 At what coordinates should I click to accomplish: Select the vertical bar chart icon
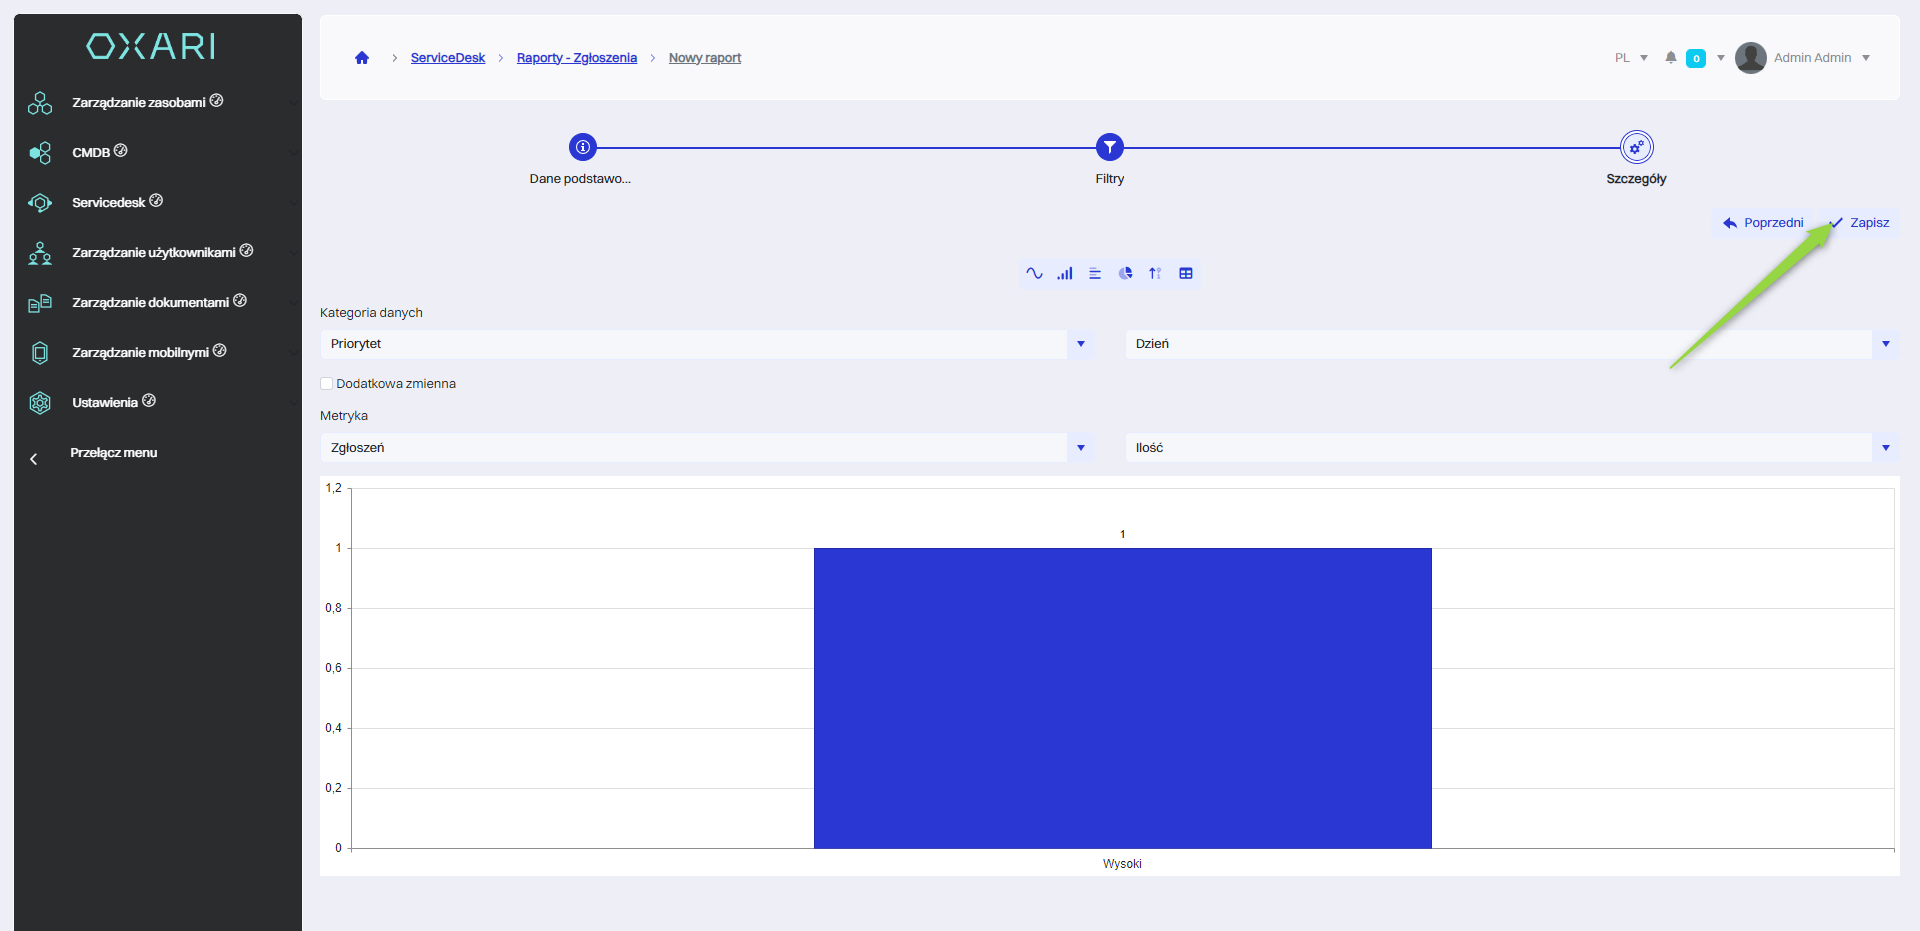click(1065, 273)
